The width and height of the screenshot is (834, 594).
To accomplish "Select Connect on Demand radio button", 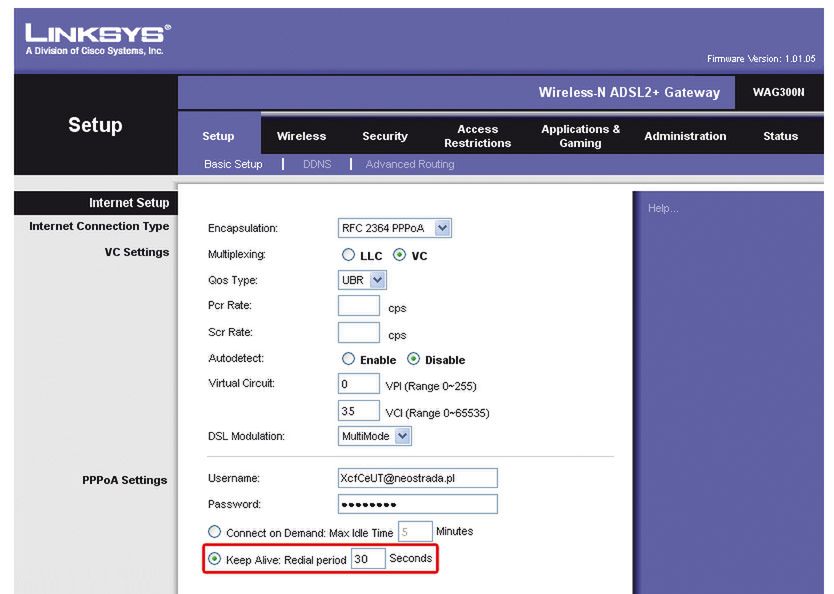I will [214, 531].
